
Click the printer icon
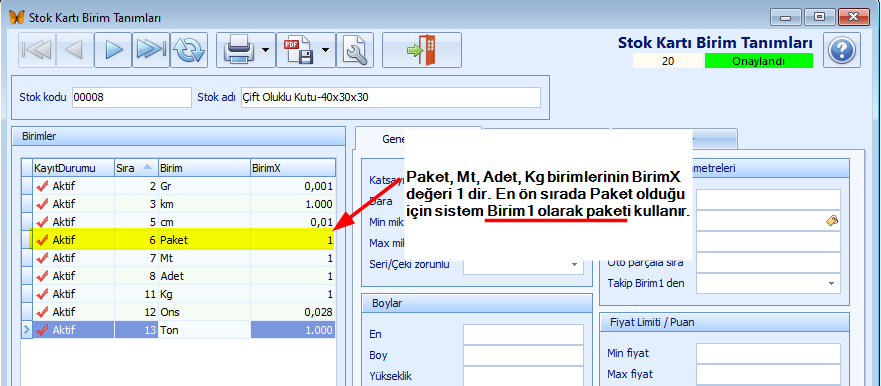pos(238,50)
